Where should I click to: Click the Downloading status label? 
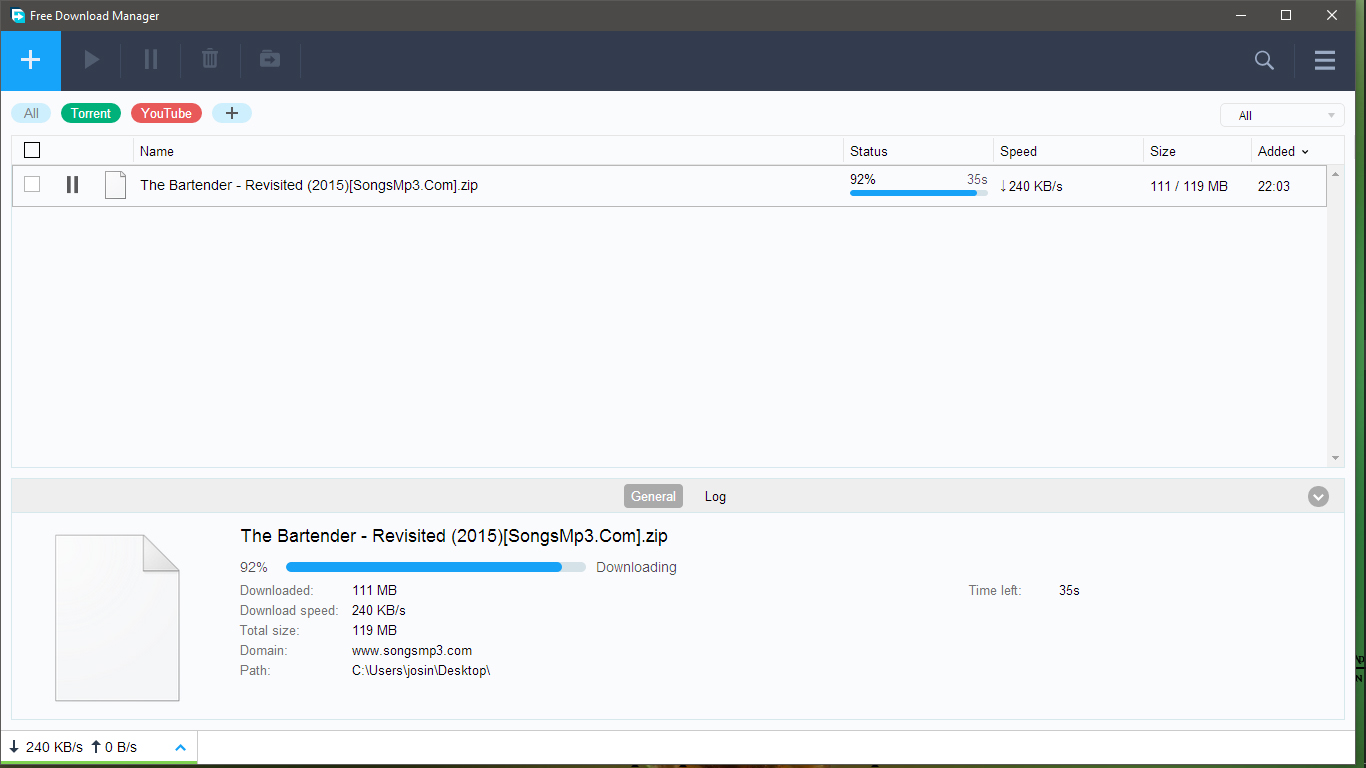click(x=636, y=567)
